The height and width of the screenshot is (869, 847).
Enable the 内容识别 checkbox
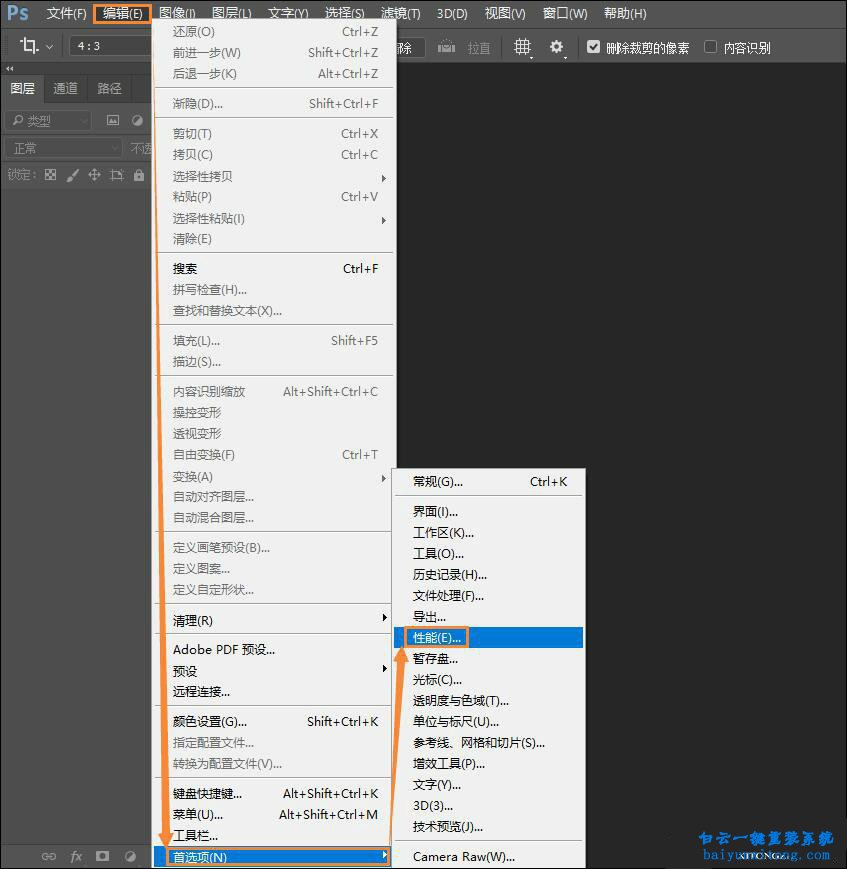712,46
